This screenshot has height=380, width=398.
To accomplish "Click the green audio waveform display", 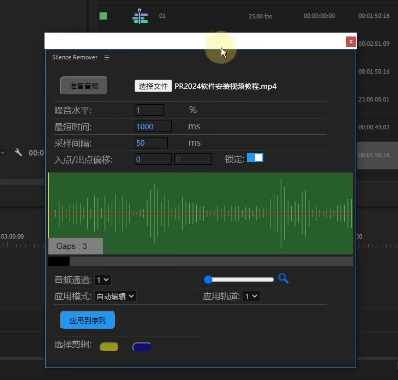I will coord(201,213).
